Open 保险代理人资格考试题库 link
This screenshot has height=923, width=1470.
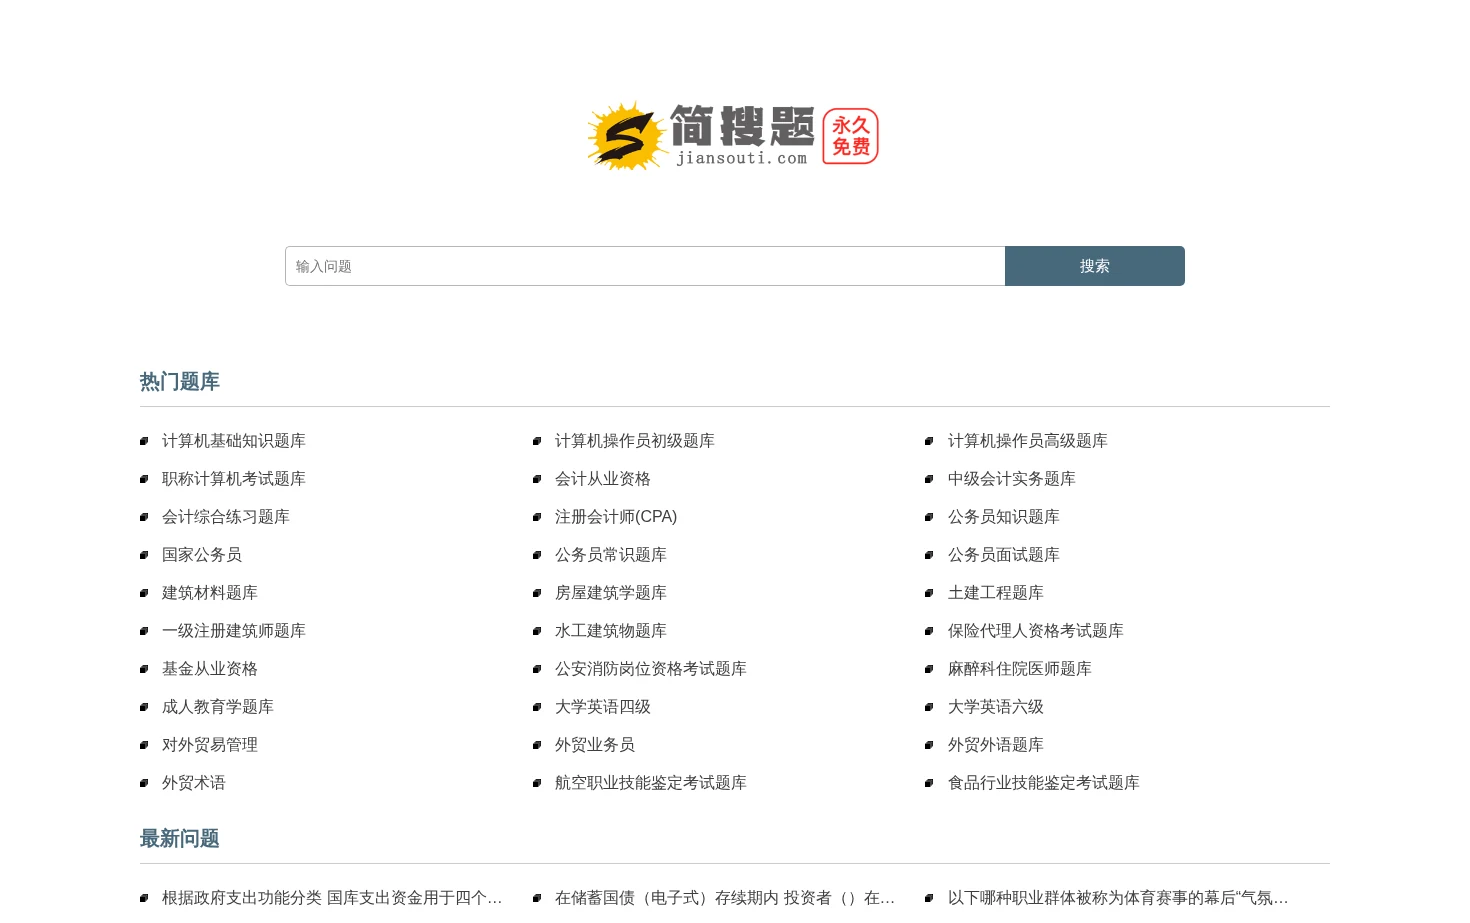point(1036,631)
